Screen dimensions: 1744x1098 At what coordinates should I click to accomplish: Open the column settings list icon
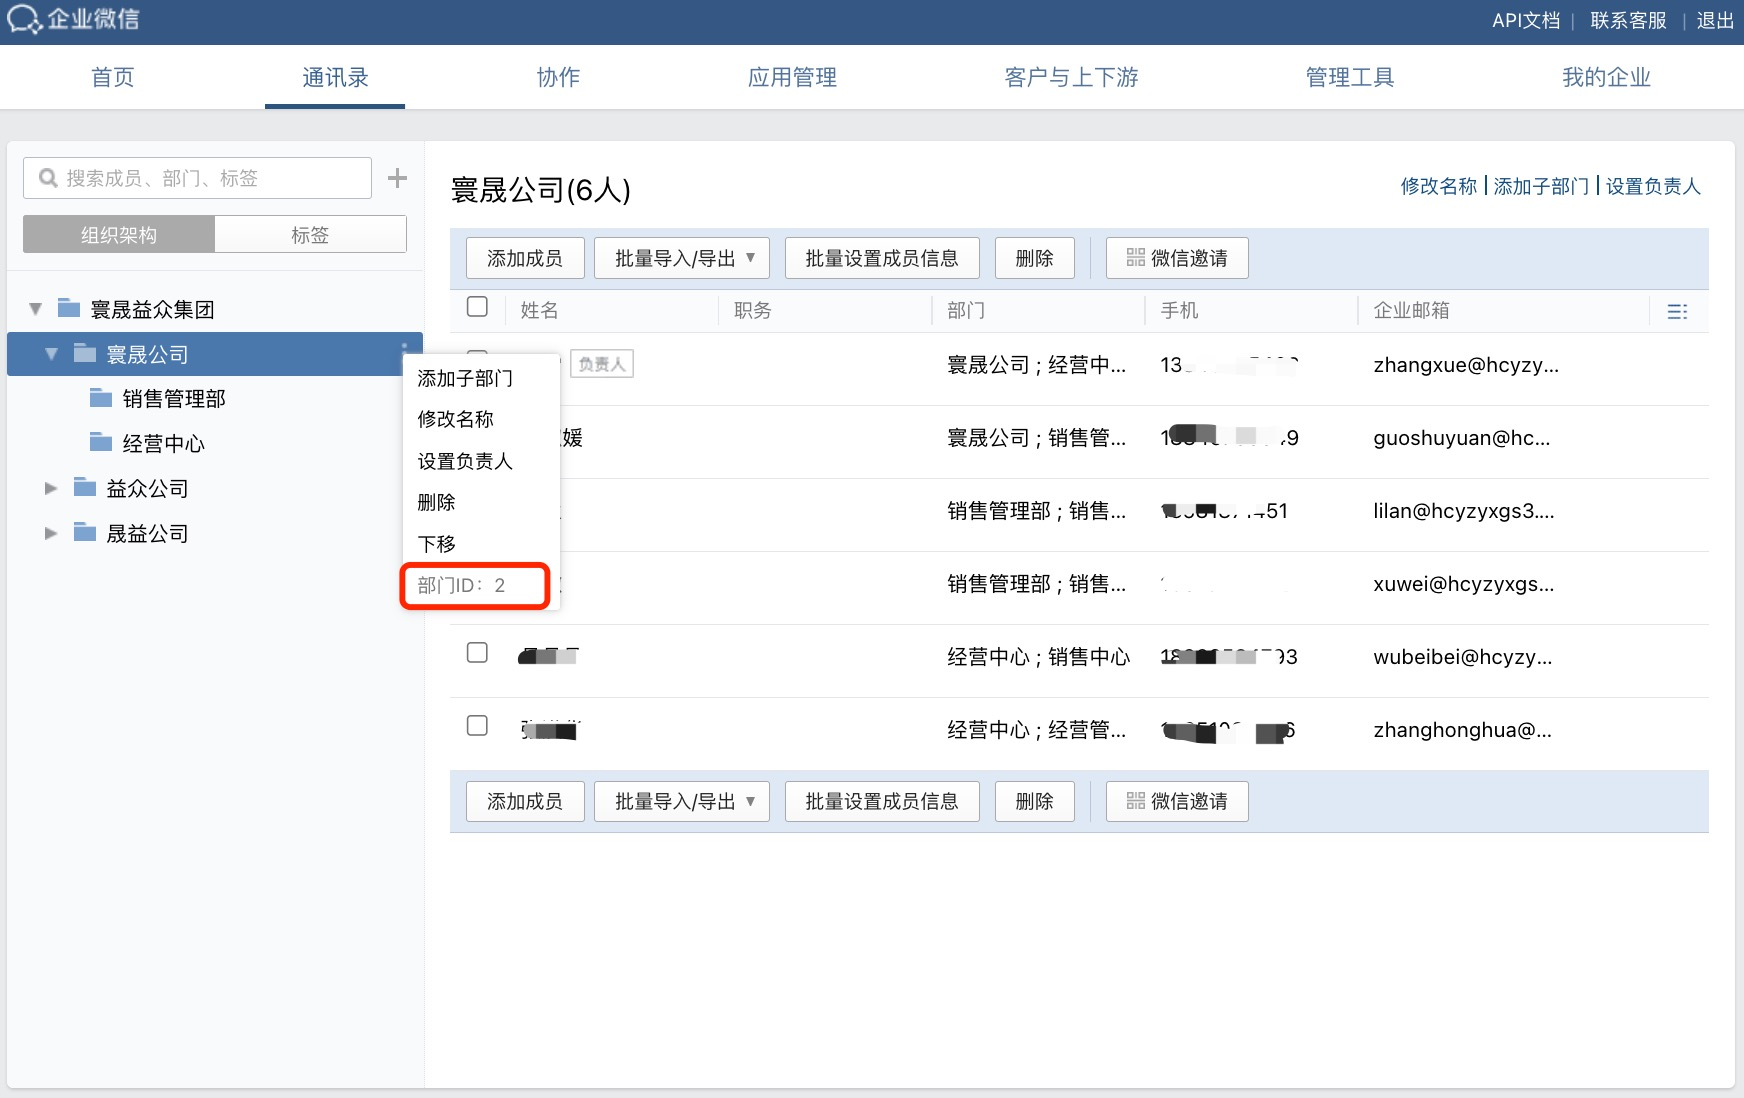[1677, 311]
